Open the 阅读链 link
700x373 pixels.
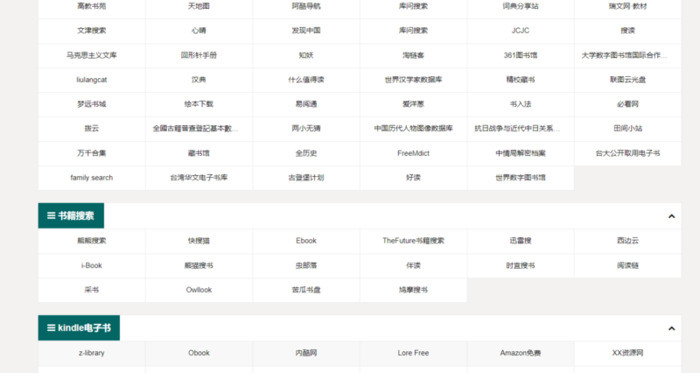(x=628, y=265)
